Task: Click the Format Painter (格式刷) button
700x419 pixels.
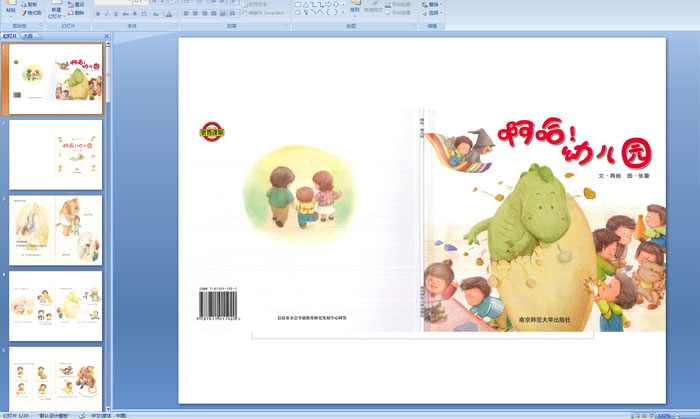Action: click(x=31, y=13)
